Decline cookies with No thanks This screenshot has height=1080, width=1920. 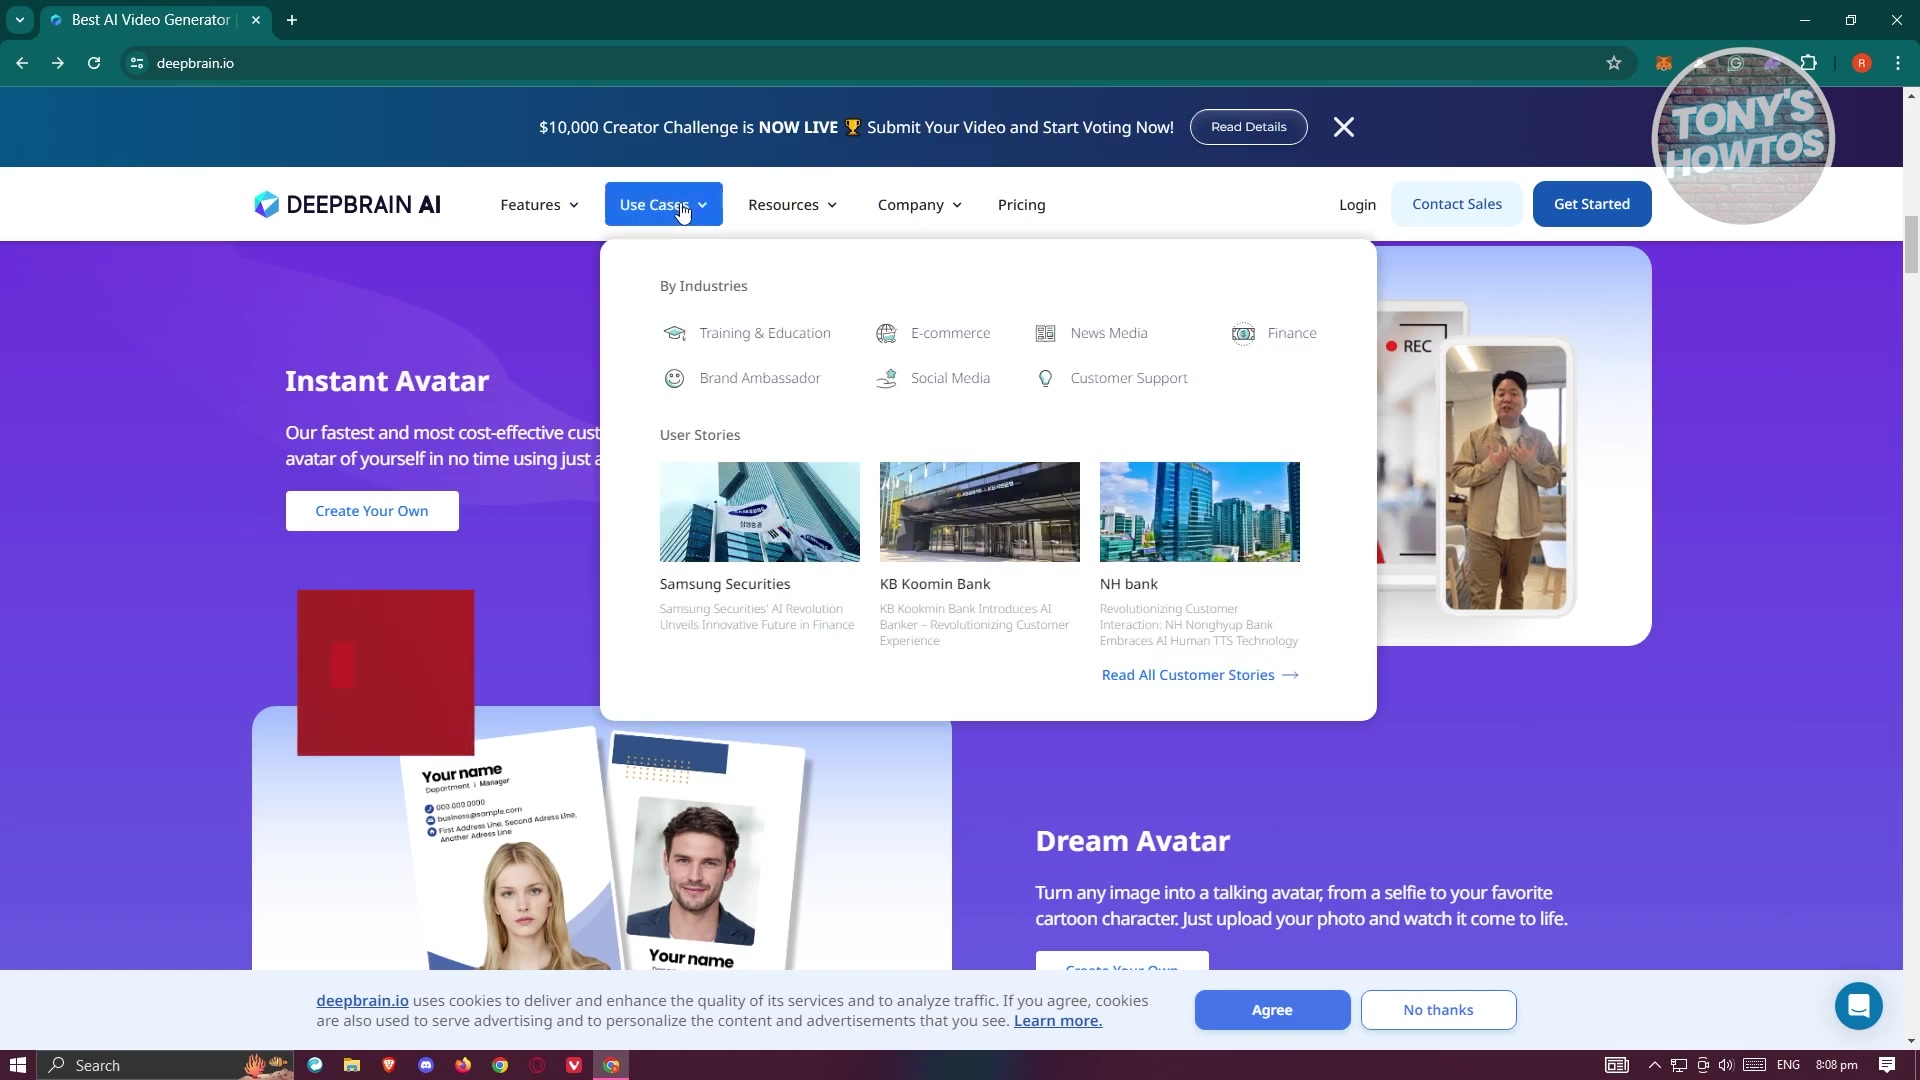pyautogui.click(x=1438, y=1010)
